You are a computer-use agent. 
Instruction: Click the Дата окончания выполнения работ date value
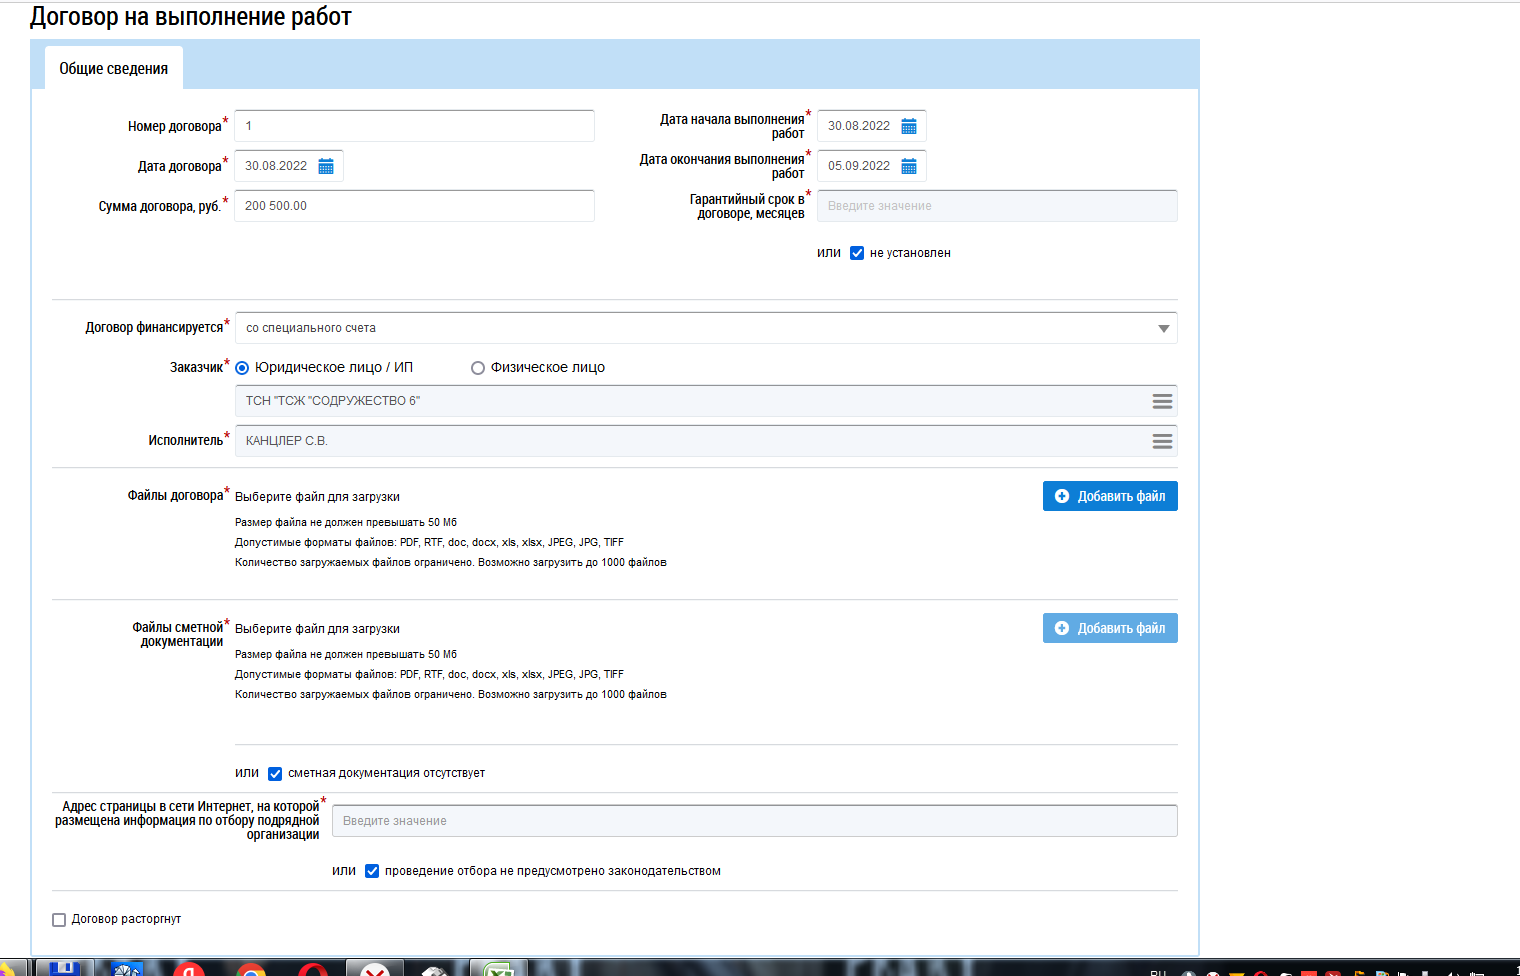tap(859, 166)
